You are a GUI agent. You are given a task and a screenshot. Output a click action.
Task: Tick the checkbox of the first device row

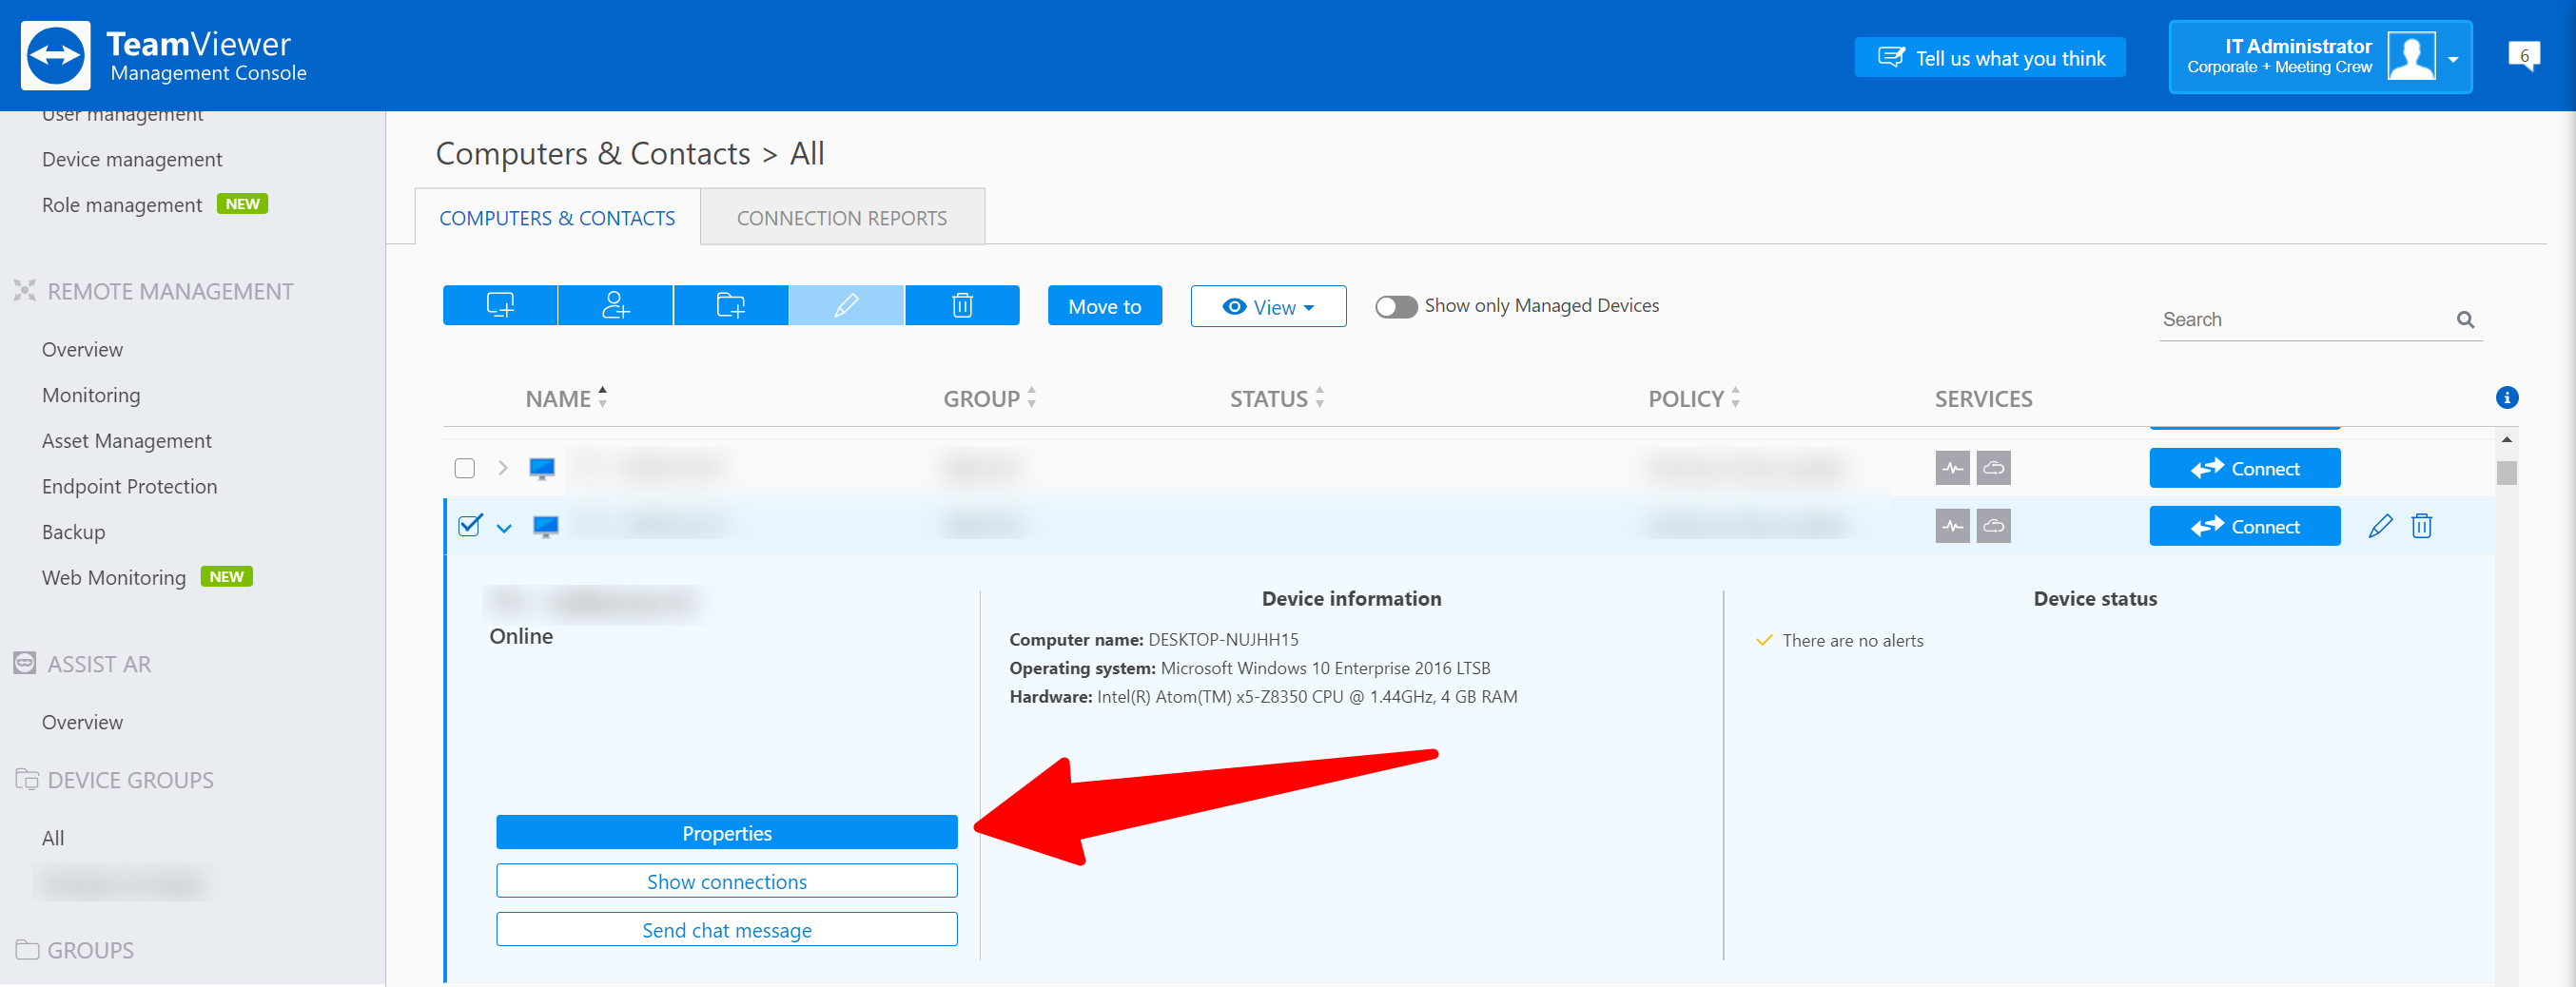click(x=465, y=468)
